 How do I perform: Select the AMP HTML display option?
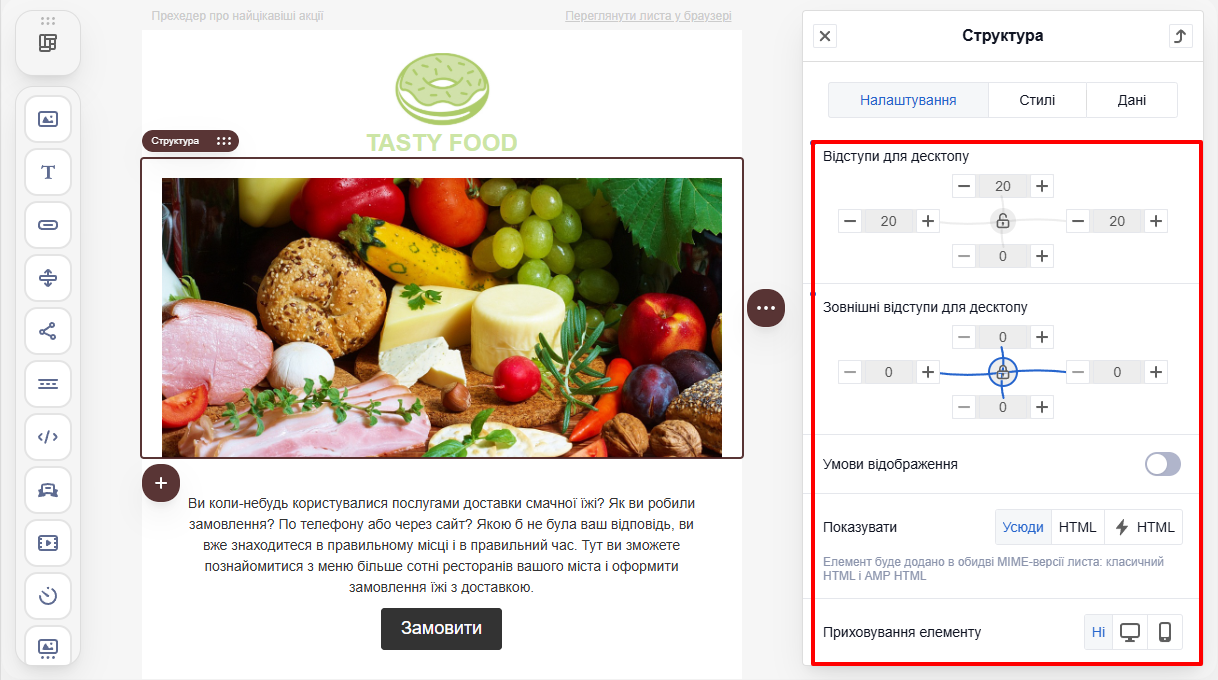point(1144,527)
